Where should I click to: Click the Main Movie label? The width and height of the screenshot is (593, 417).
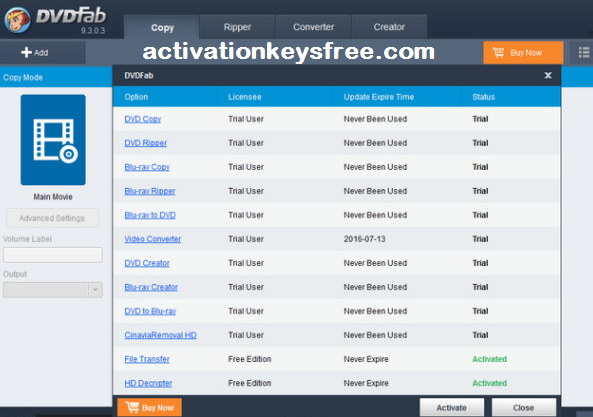[53, 197]
